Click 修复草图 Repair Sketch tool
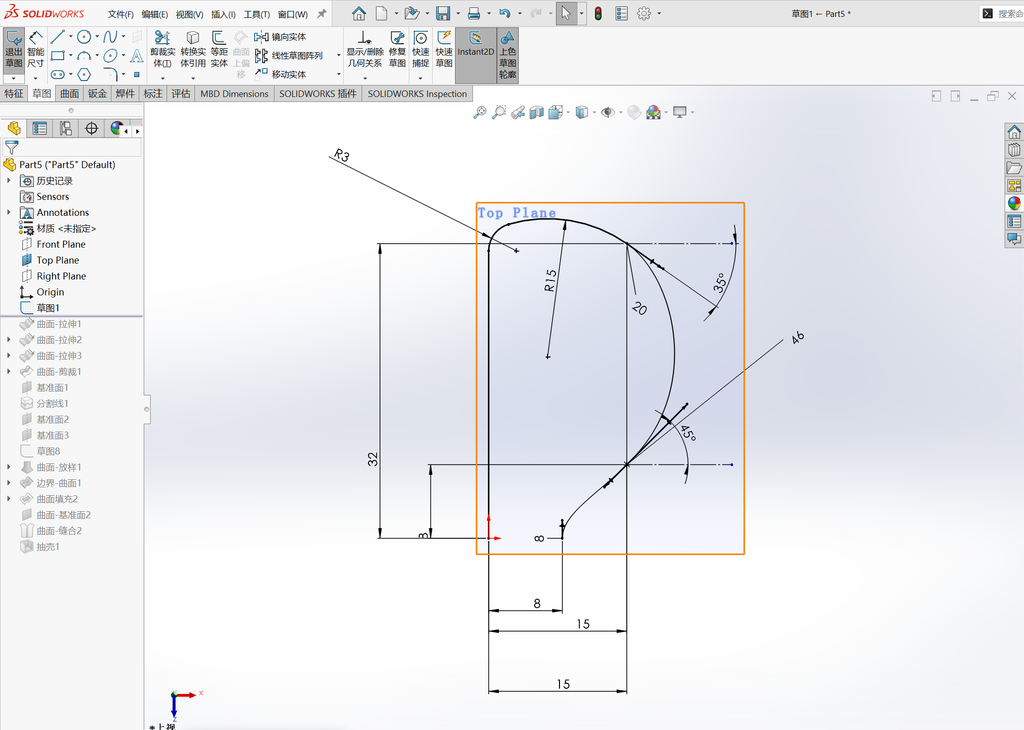Screen dimensions: 1024x730 (397, 49)
